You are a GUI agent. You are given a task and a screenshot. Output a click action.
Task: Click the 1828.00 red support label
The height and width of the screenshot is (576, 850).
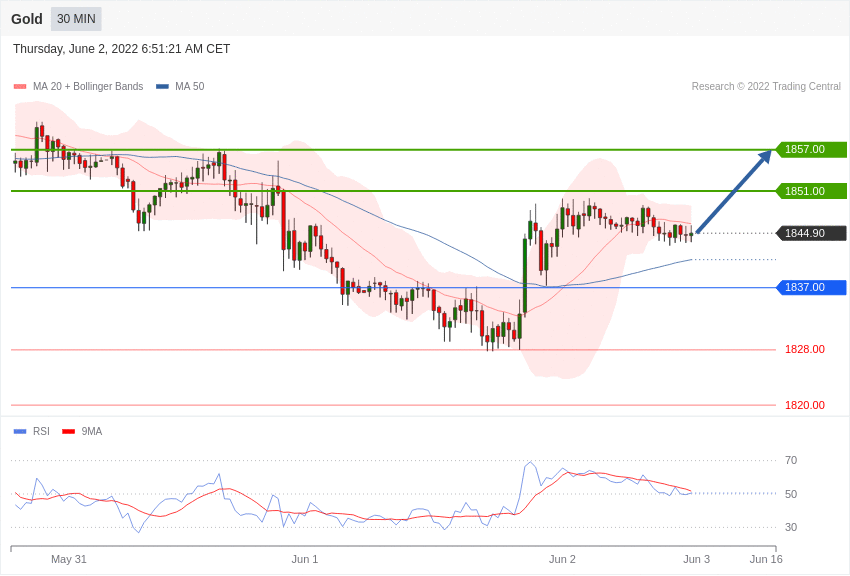pos(804,350)
